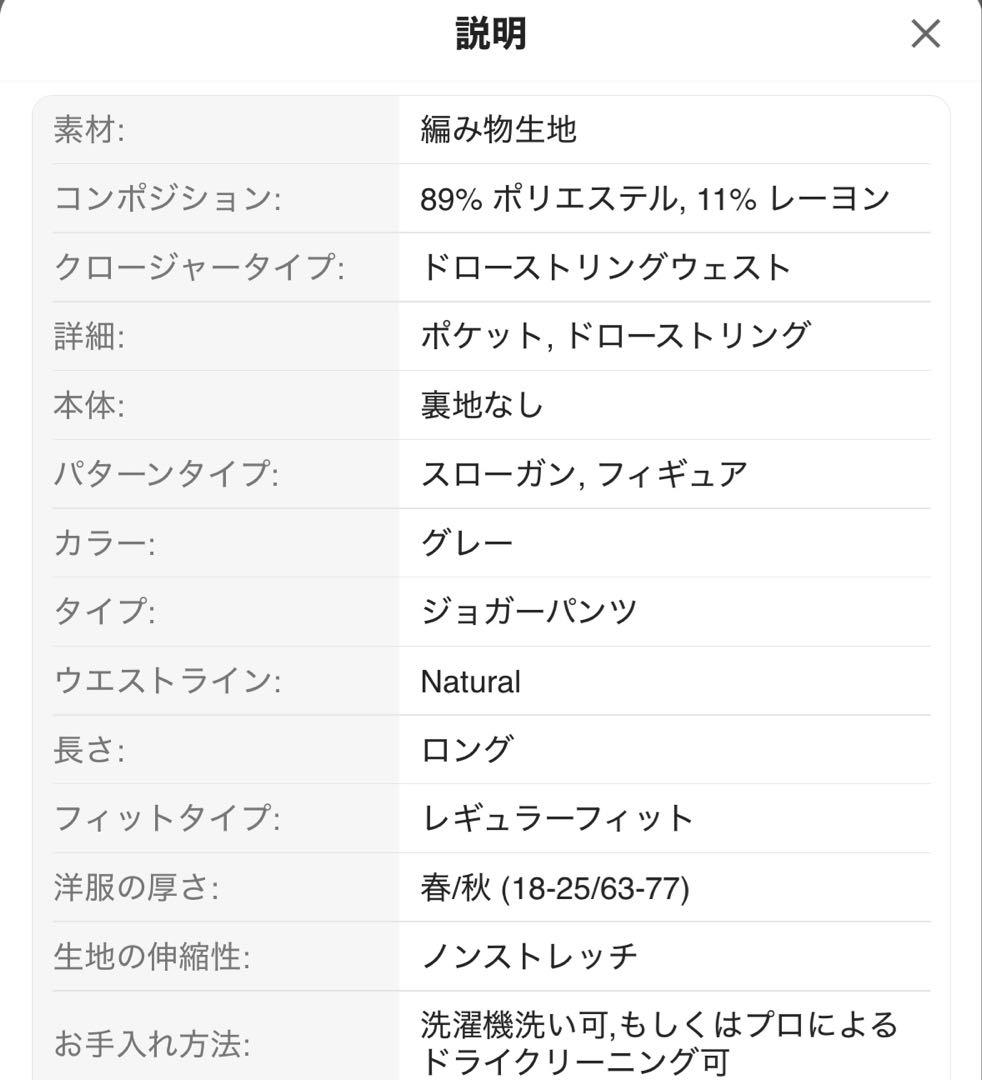982x1080 pixels.
Task: Click the ノンストレッチ stretch value
Action: [x=529, y=956]
